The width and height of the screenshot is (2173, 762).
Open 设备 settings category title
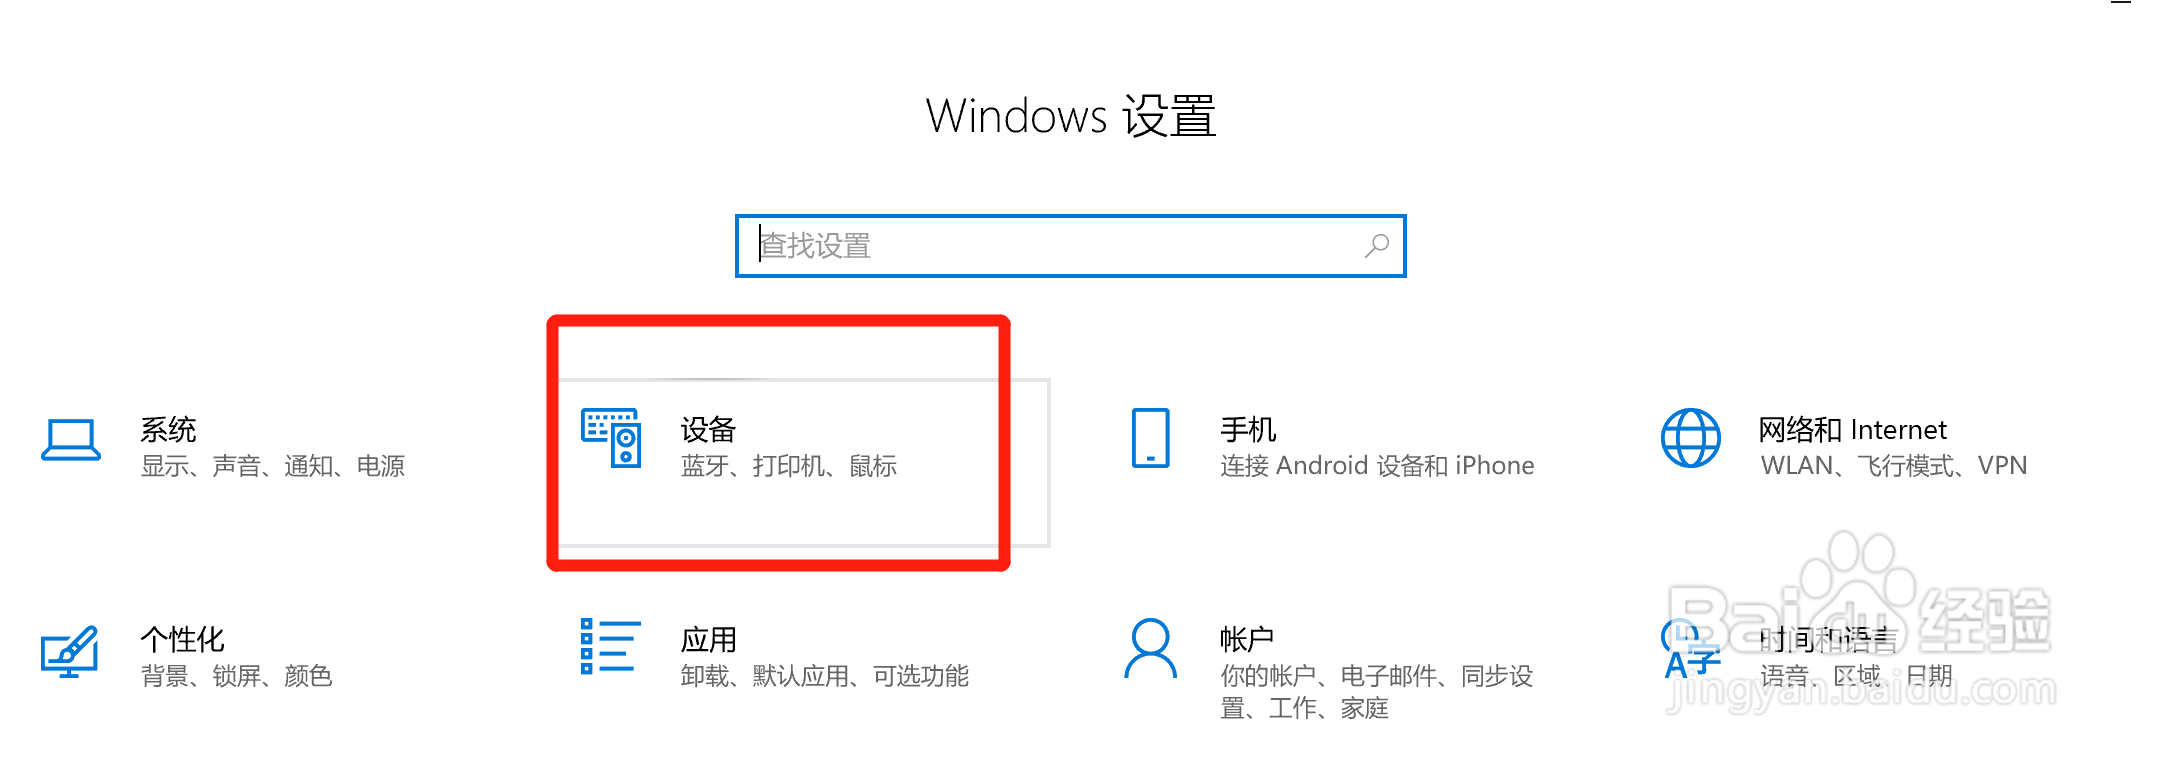click(708, 430)
